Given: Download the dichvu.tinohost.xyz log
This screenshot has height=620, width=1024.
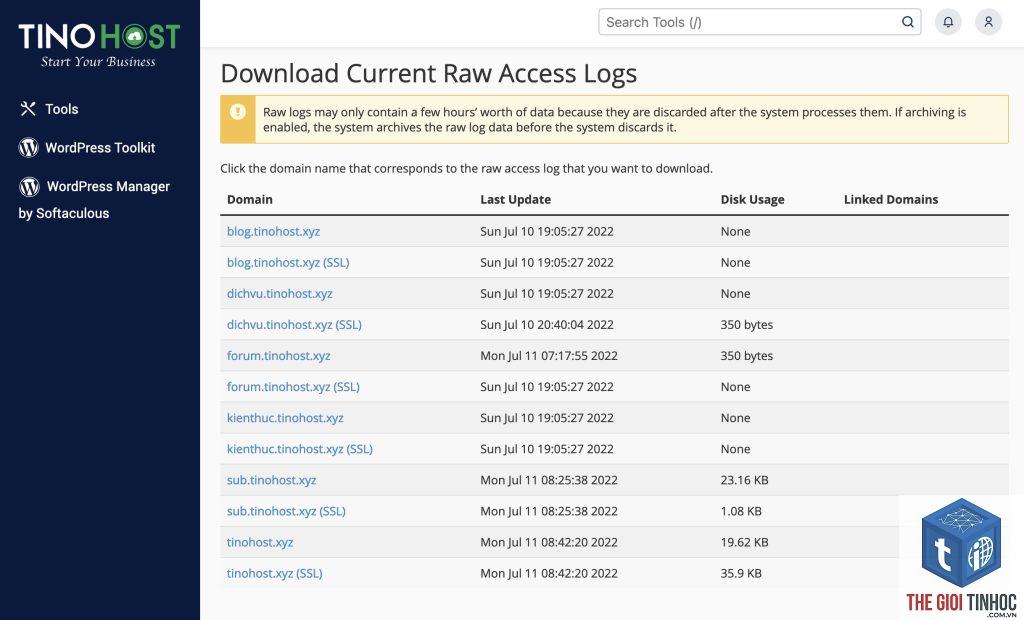Looking at the screenshot, I should [280, 294].
